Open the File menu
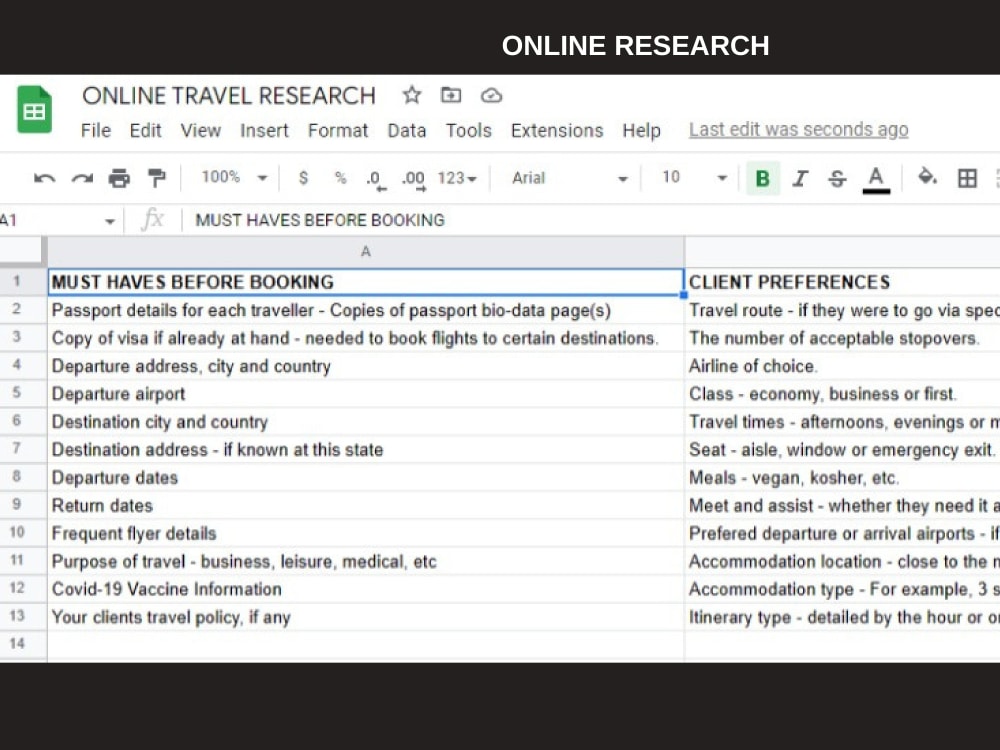Viewport: 1000px width, 750px height. 96,131
